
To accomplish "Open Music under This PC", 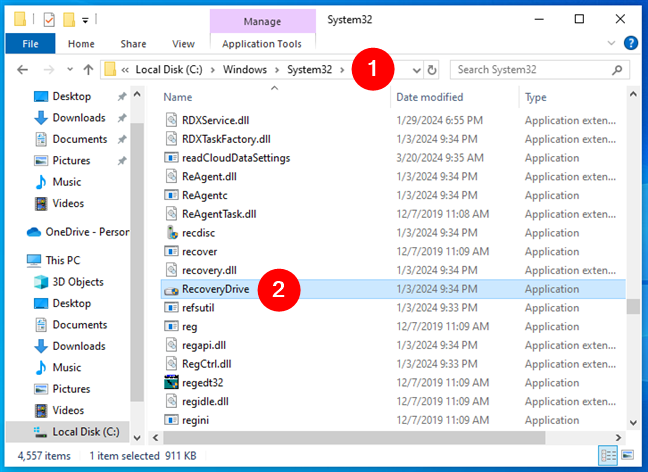I will (x=58, y=367).
